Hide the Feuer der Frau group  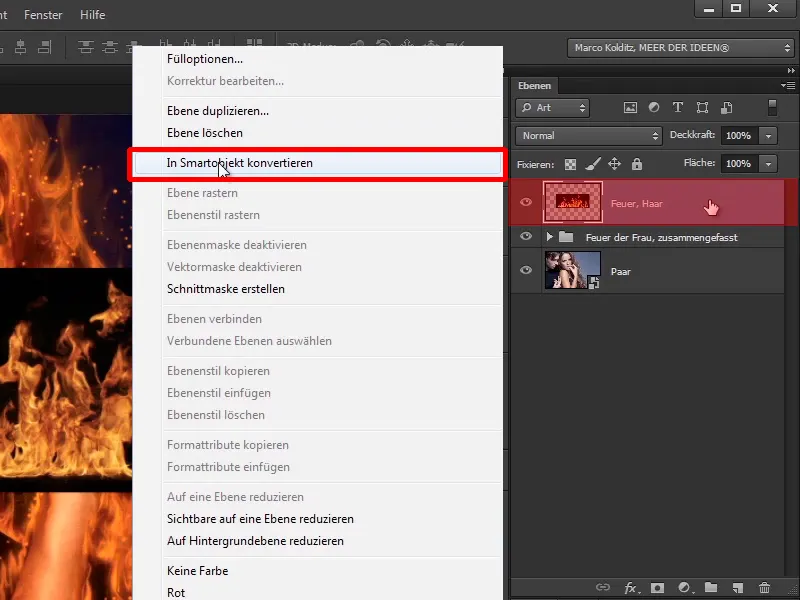click(526, 237)
